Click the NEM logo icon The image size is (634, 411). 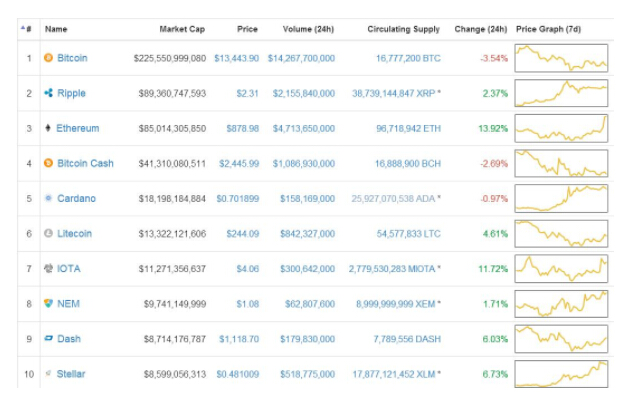click(x=49, y=303)
